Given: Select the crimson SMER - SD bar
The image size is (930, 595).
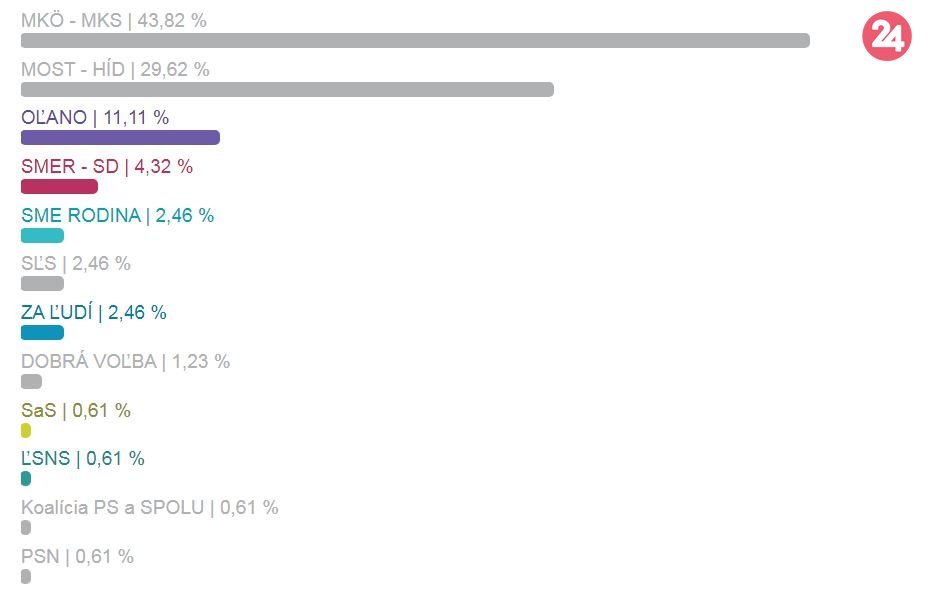Looking at the screenshot, I should (x=59, y=186).
